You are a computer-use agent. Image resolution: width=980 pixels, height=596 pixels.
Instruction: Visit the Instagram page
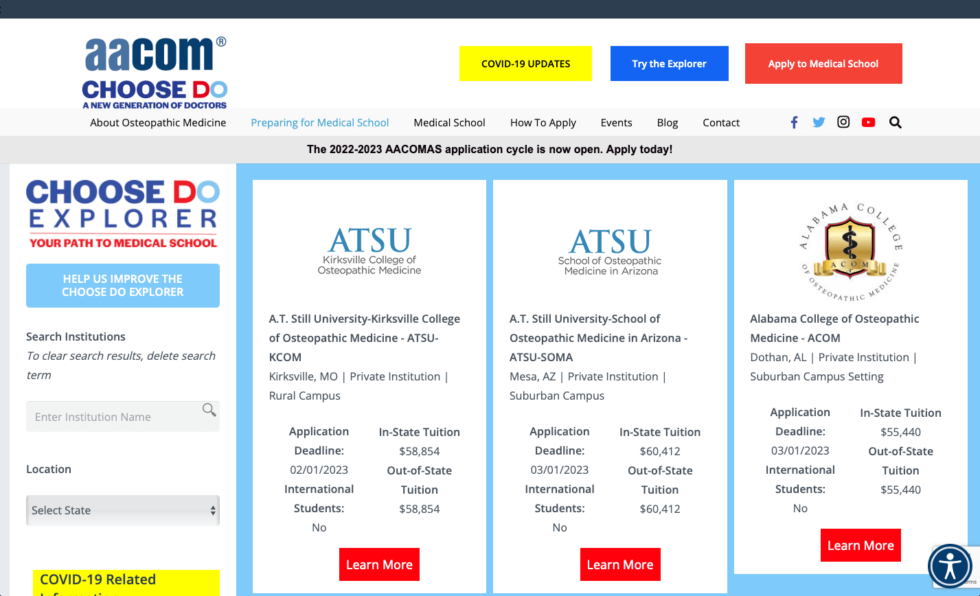[843, 122]
